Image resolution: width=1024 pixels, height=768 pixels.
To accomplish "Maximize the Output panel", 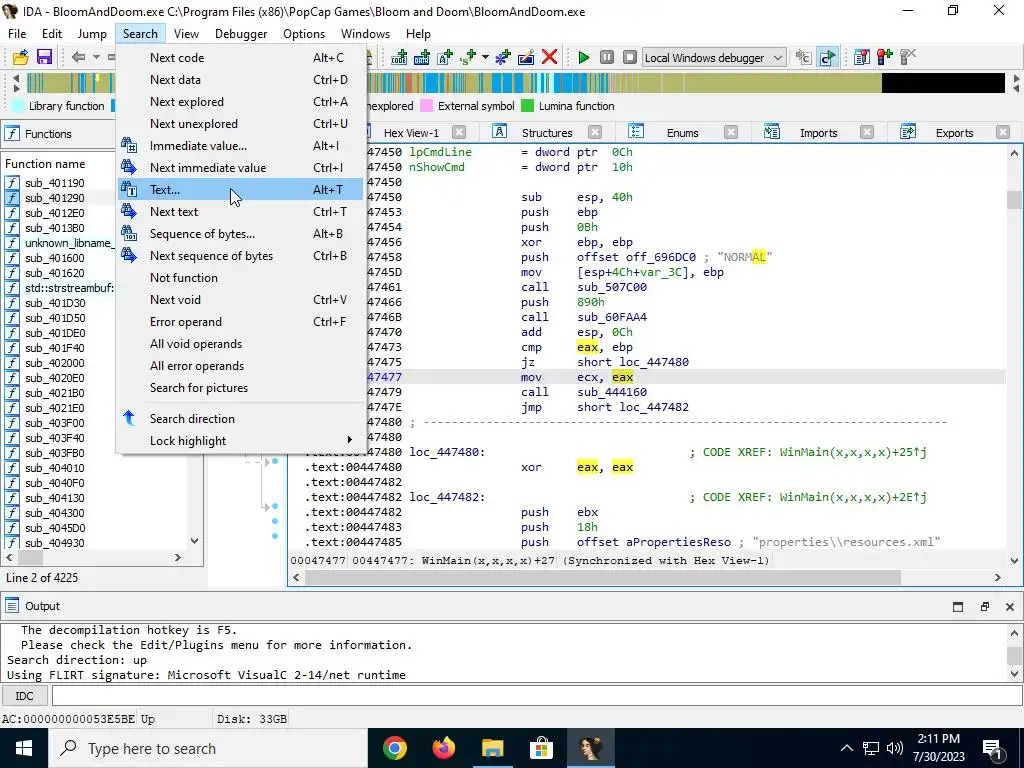I will (958, 607).
